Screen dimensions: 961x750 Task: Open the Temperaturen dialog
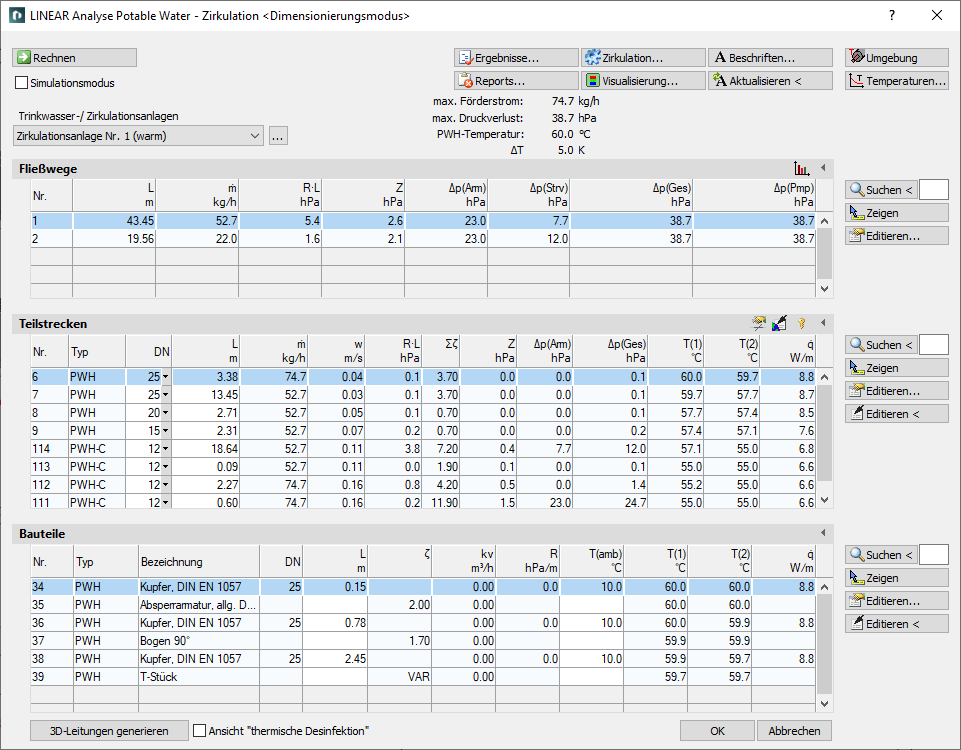[897, 80]
